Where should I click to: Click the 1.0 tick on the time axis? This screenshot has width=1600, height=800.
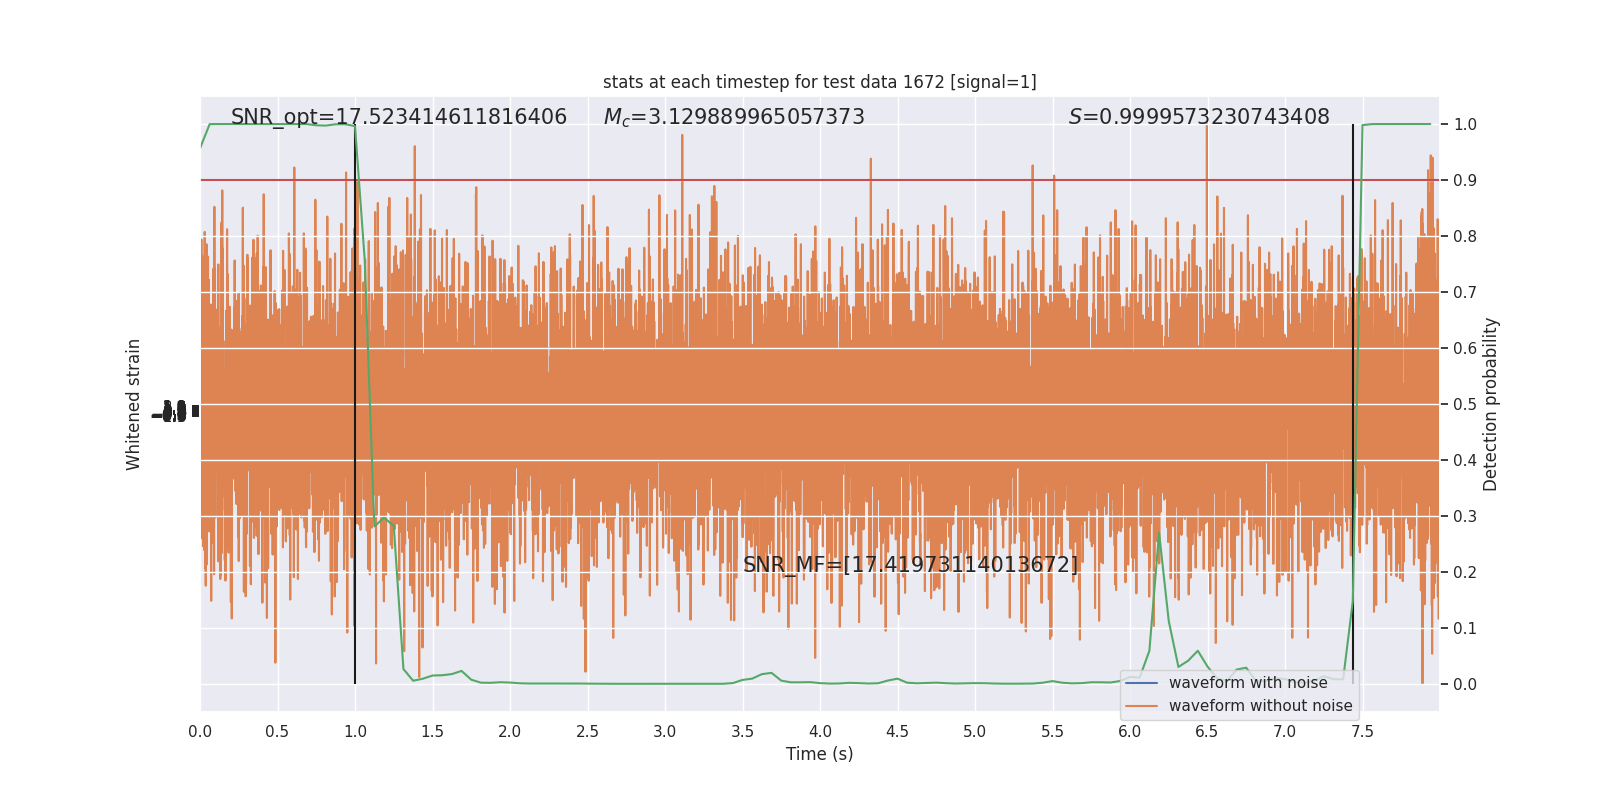point(355,731)
